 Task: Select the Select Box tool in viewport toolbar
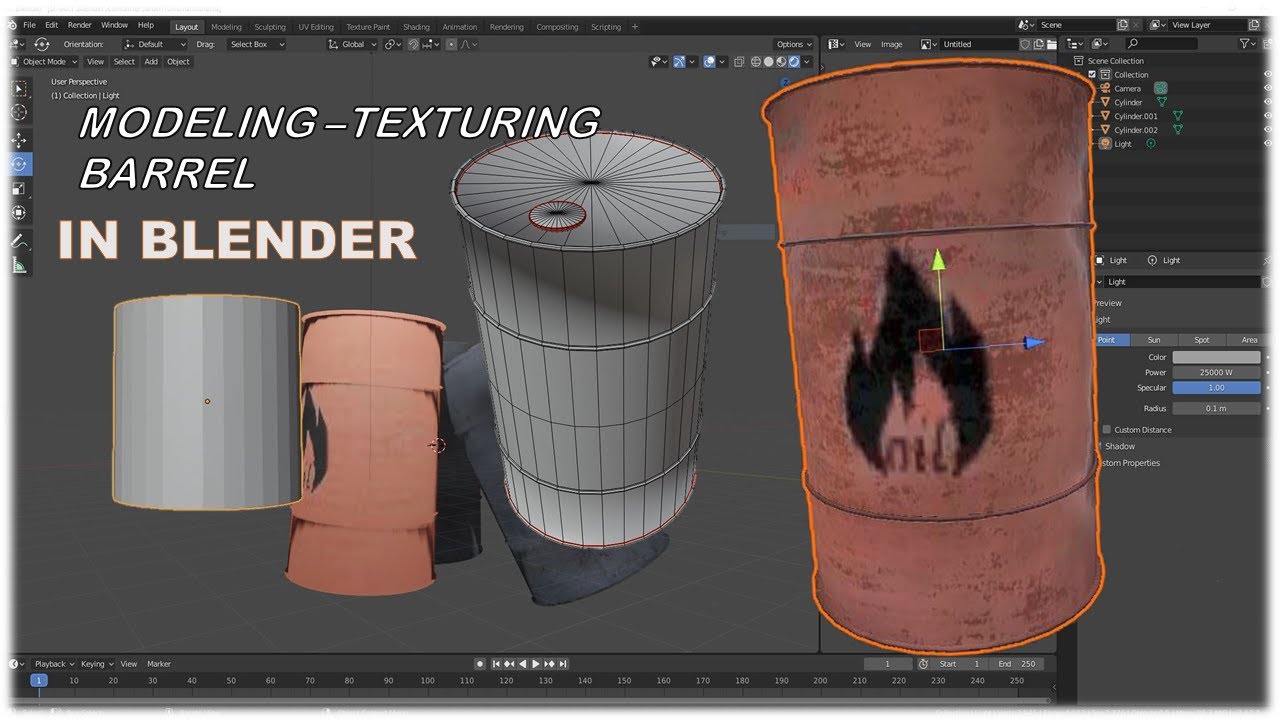[19, 89]
